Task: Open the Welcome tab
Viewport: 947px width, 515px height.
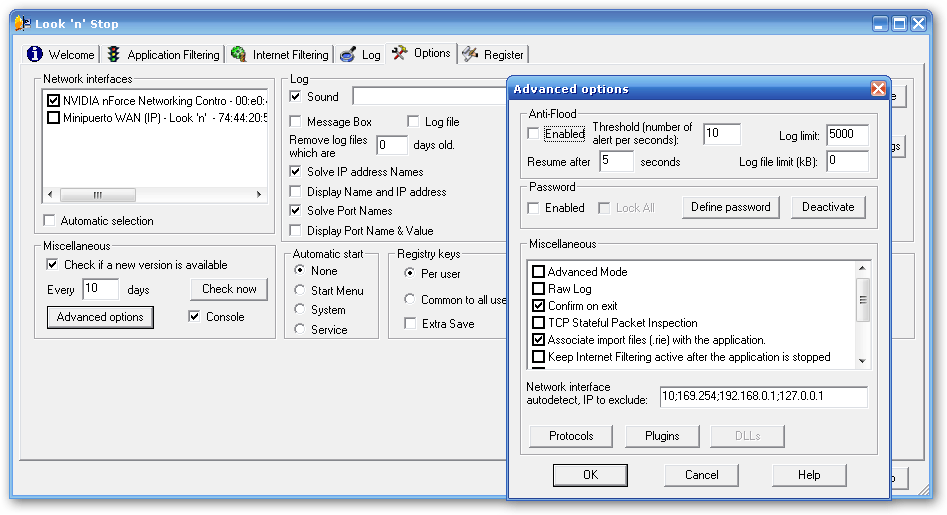Action: coord(61,54)
